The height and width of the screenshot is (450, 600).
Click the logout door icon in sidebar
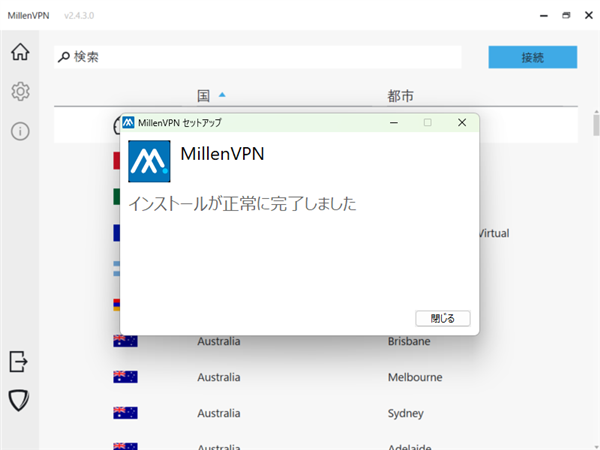pyautogui.click(x=18, y=362)
